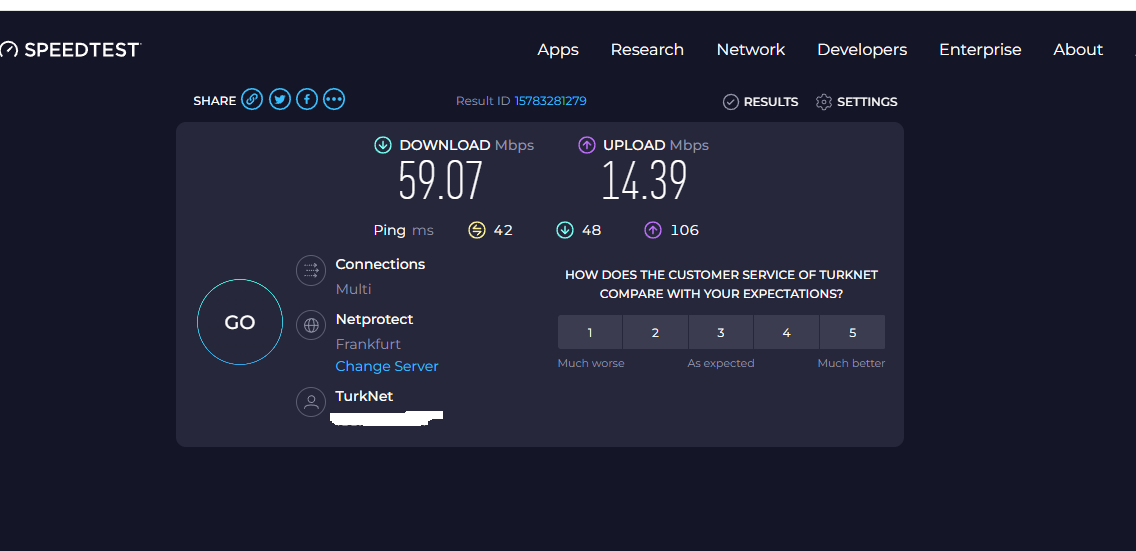This screenshot has width=1136, height=551.
Task: Open SETTINGS page
Action: pyautogui.click(x=867, y=102)
